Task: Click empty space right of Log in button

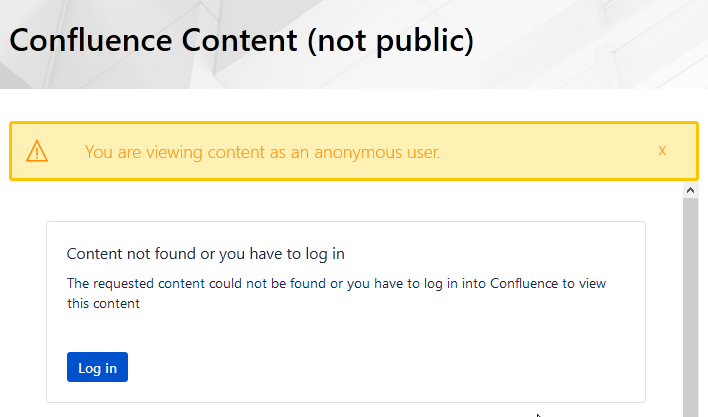Action: [x=380, y=367]
